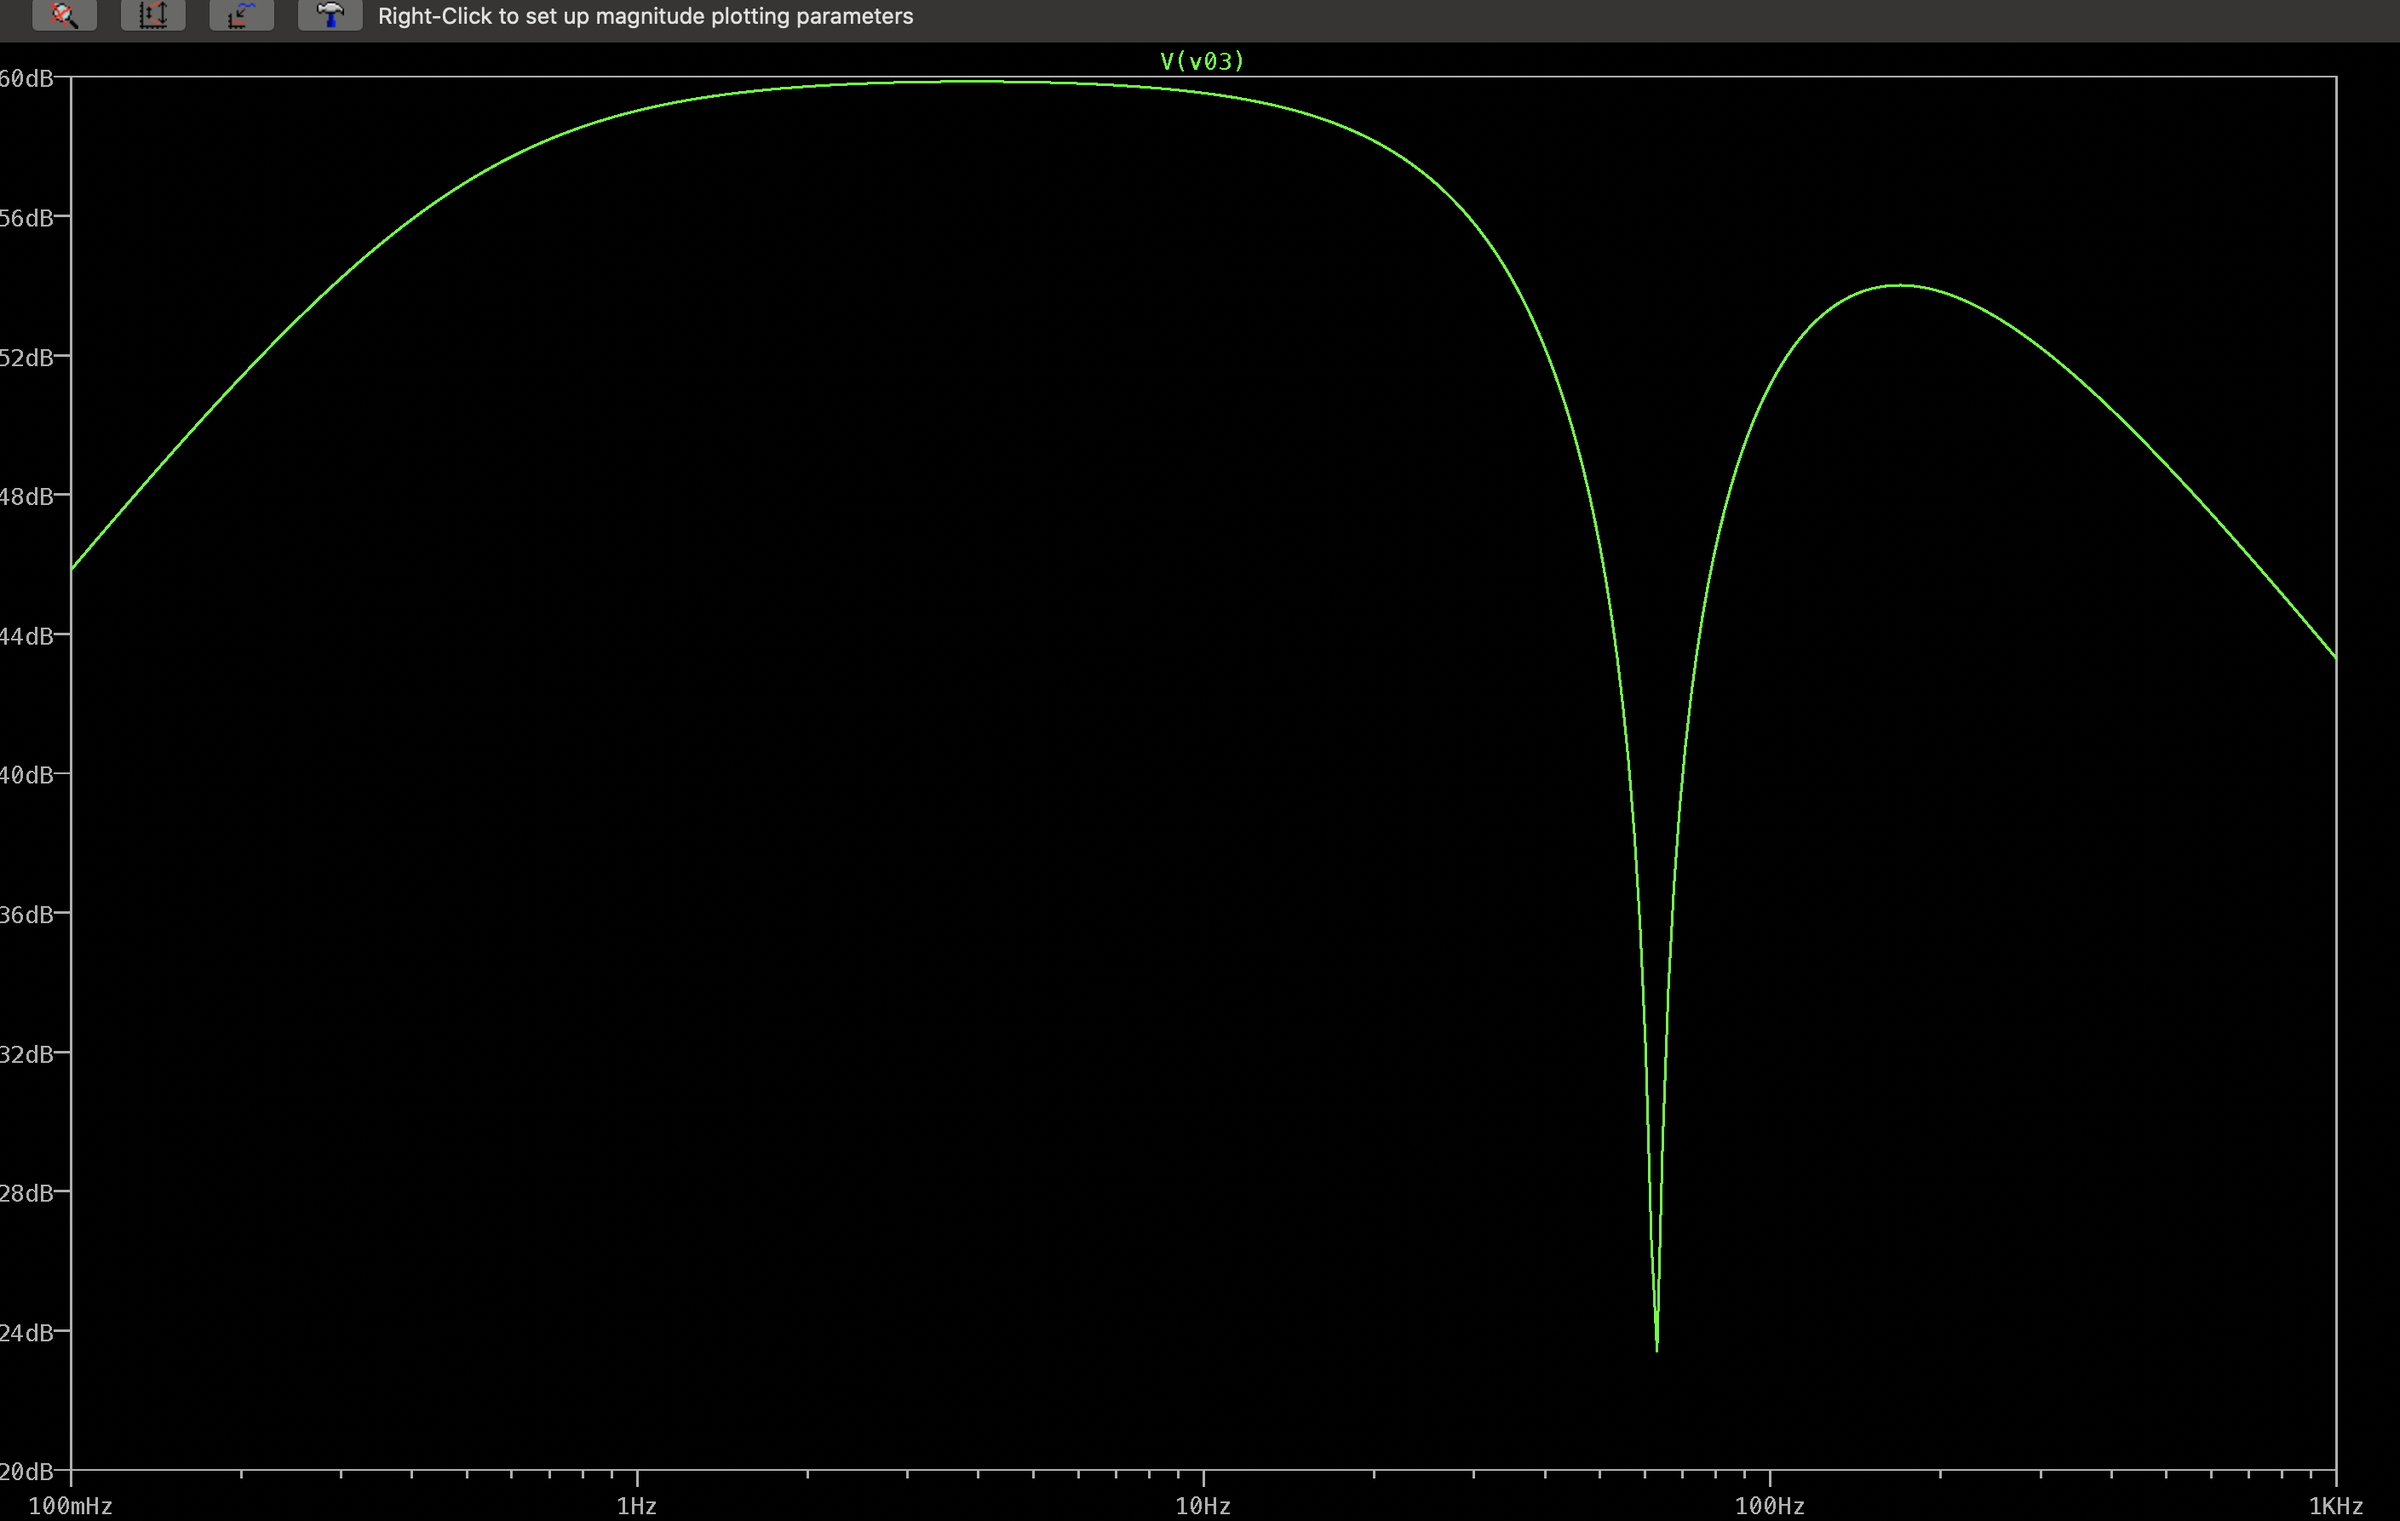Click the 56dB axis label
Viewport: 2400px width, 1521px height.
(26, 218)
